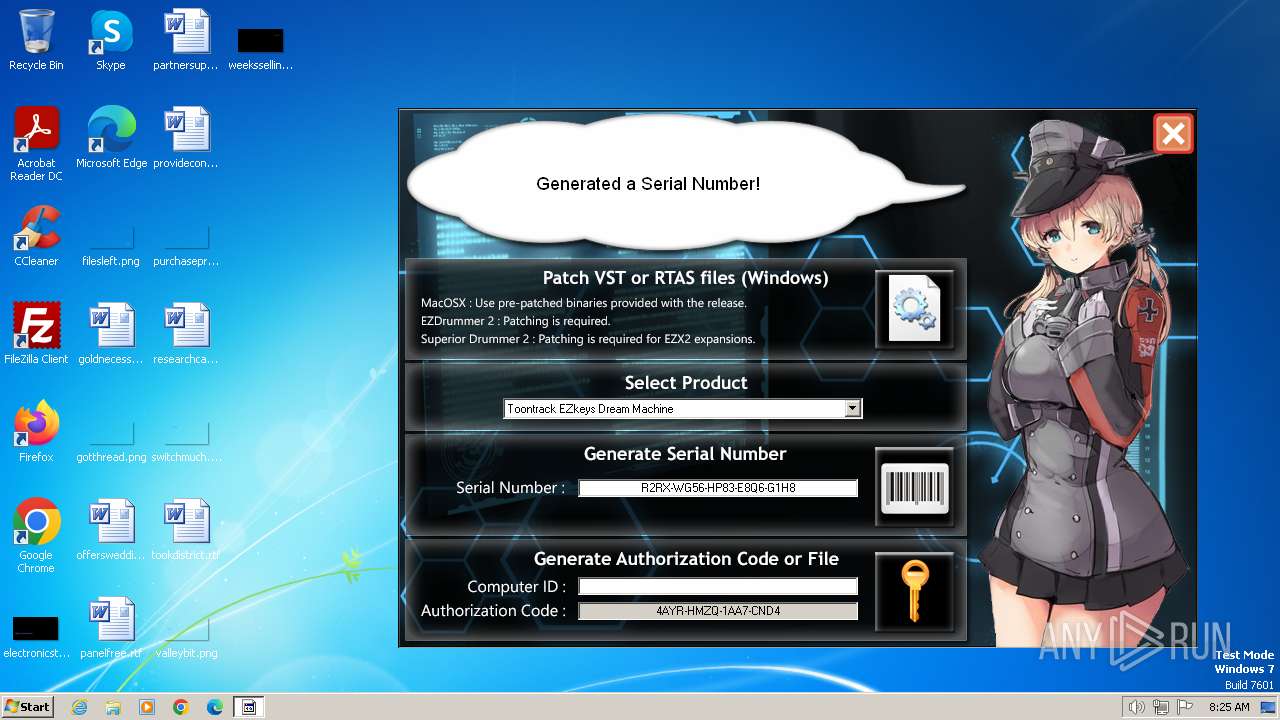Select the purchasepr... desktop file
The height and width of the screenshot is (720, 1280).
(x=186, y=244)
